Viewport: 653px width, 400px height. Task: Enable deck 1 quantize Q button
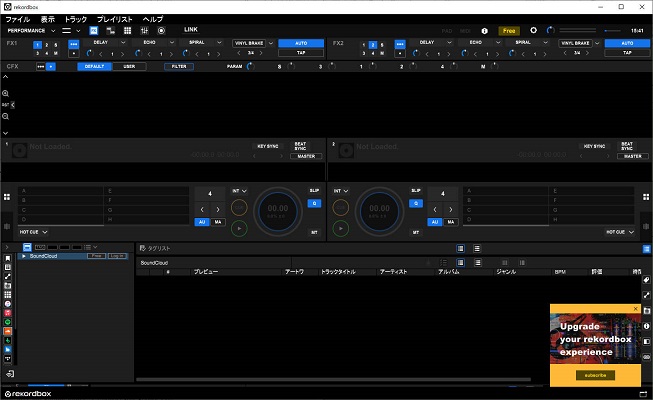(x=314, y=203)
